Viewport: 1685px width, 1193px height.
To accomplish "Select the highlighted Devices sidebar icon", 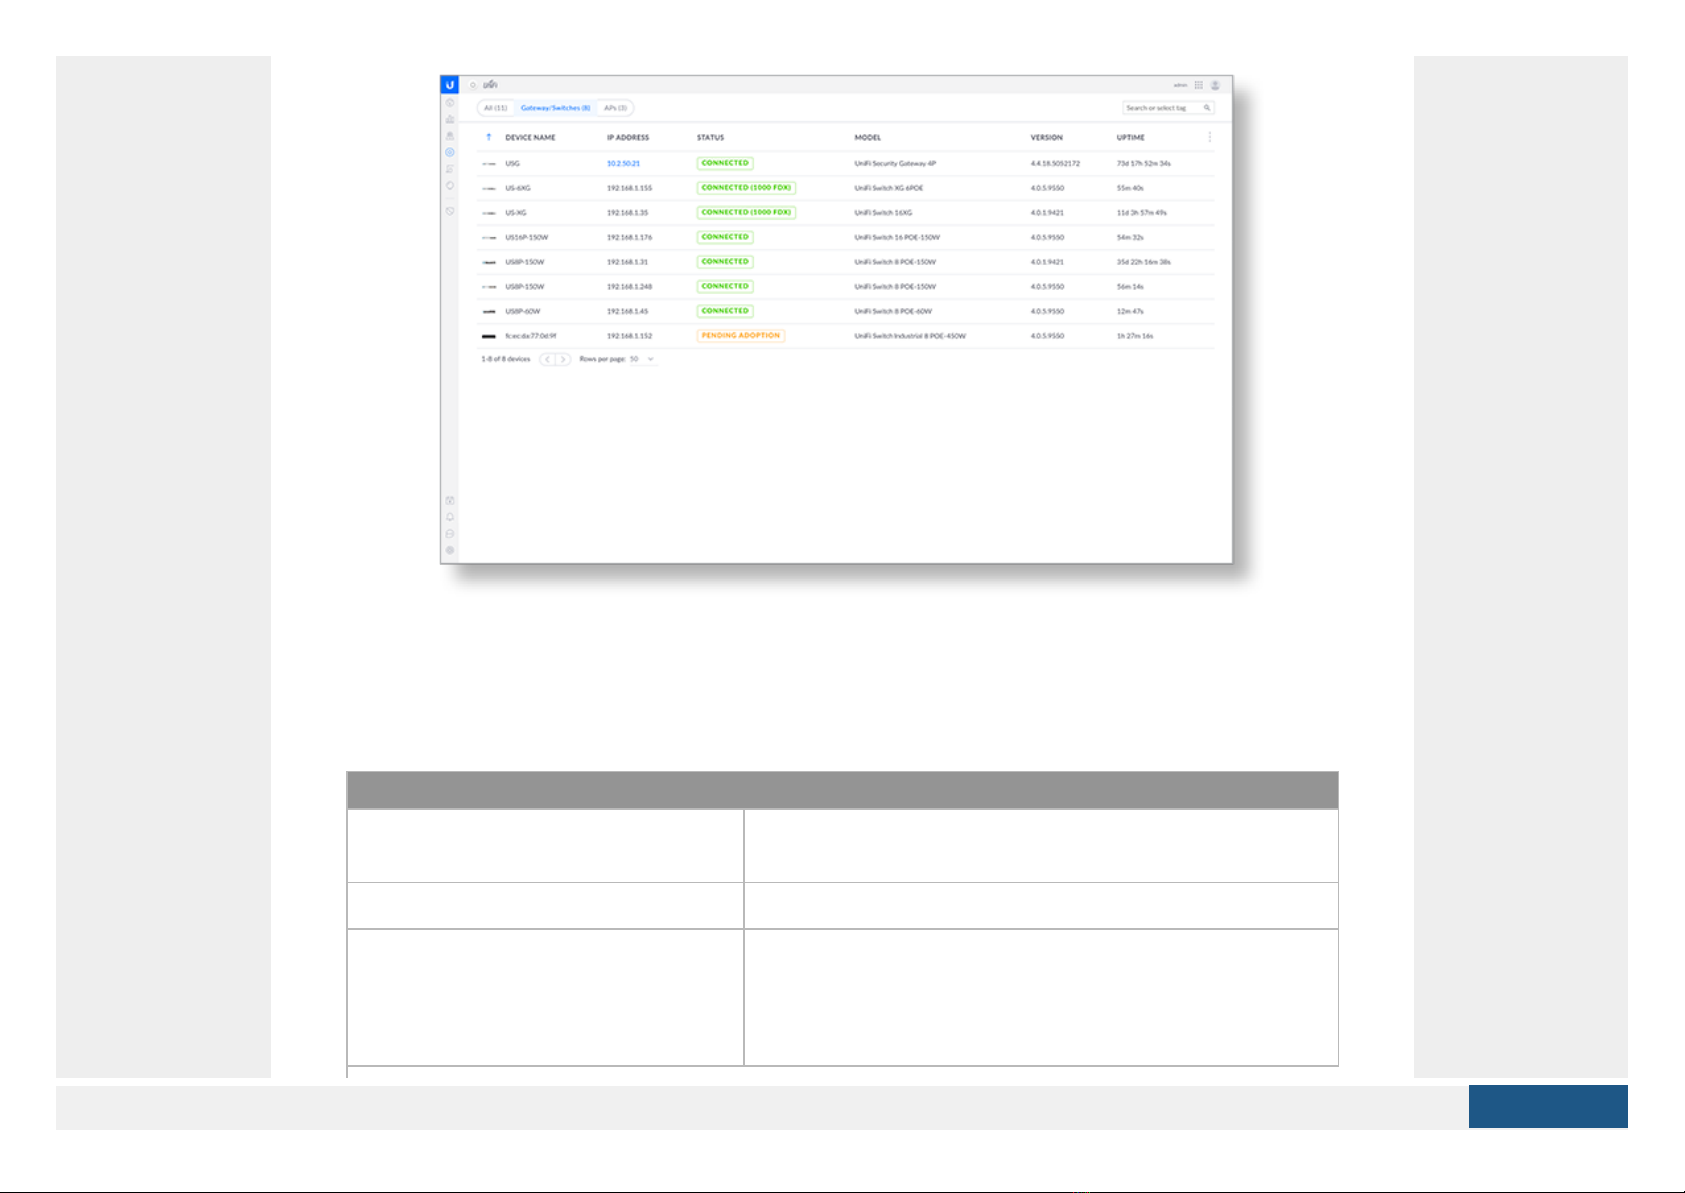I will click(450, 152).
